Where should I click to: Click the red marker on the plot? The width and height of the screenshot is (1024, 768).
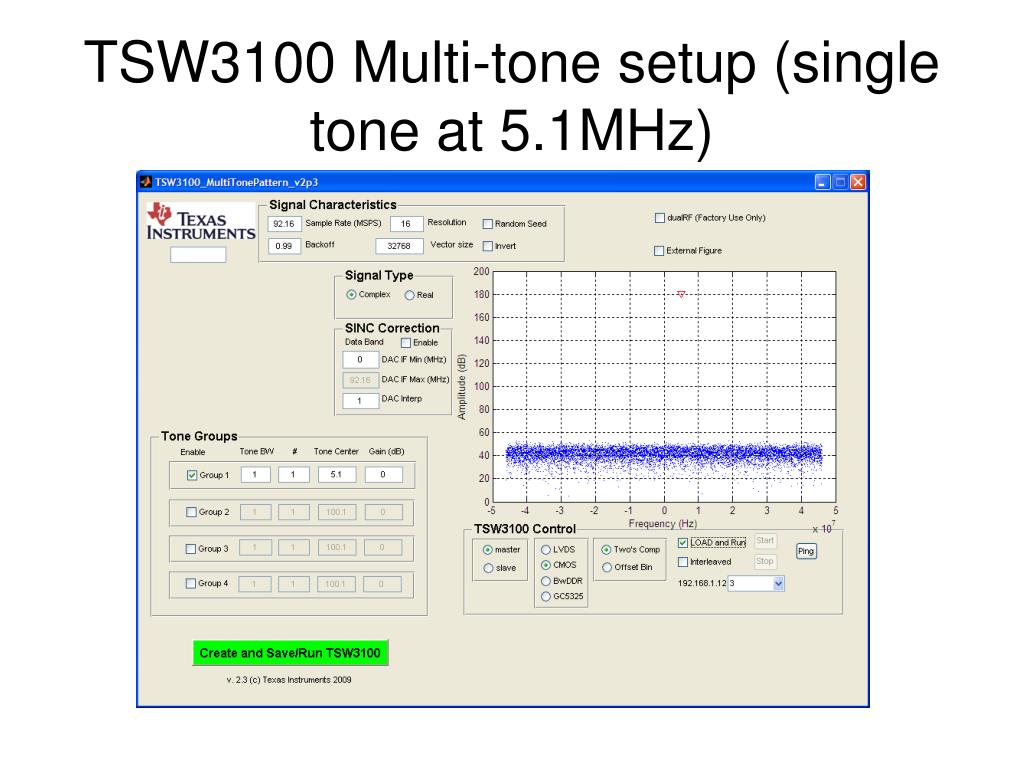pyautogui.click(x=681, y=295)
